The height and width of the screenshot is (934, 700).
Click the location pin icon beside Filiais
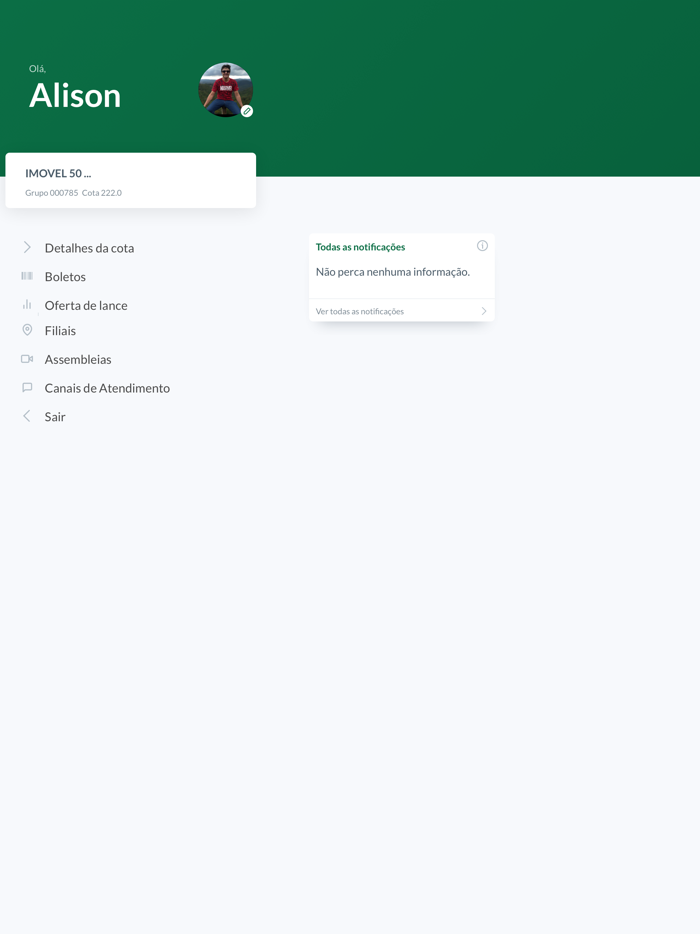27,330
